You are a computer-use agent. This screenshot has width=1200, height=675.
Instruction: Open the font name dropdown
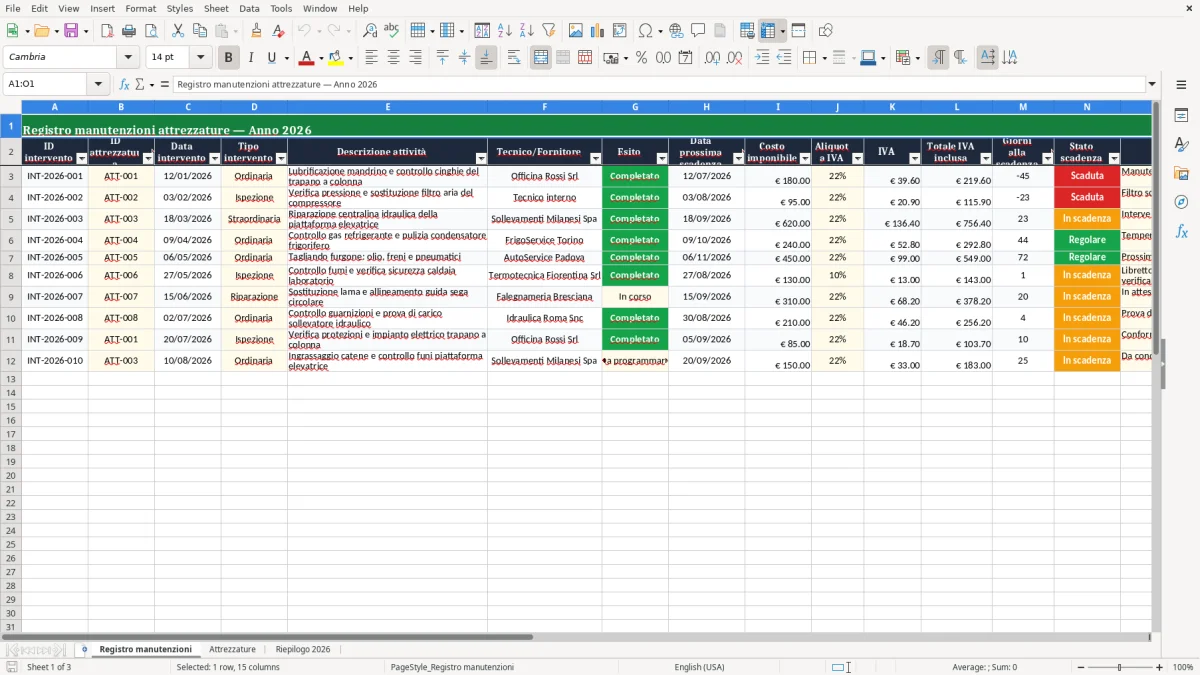(127, 57)
